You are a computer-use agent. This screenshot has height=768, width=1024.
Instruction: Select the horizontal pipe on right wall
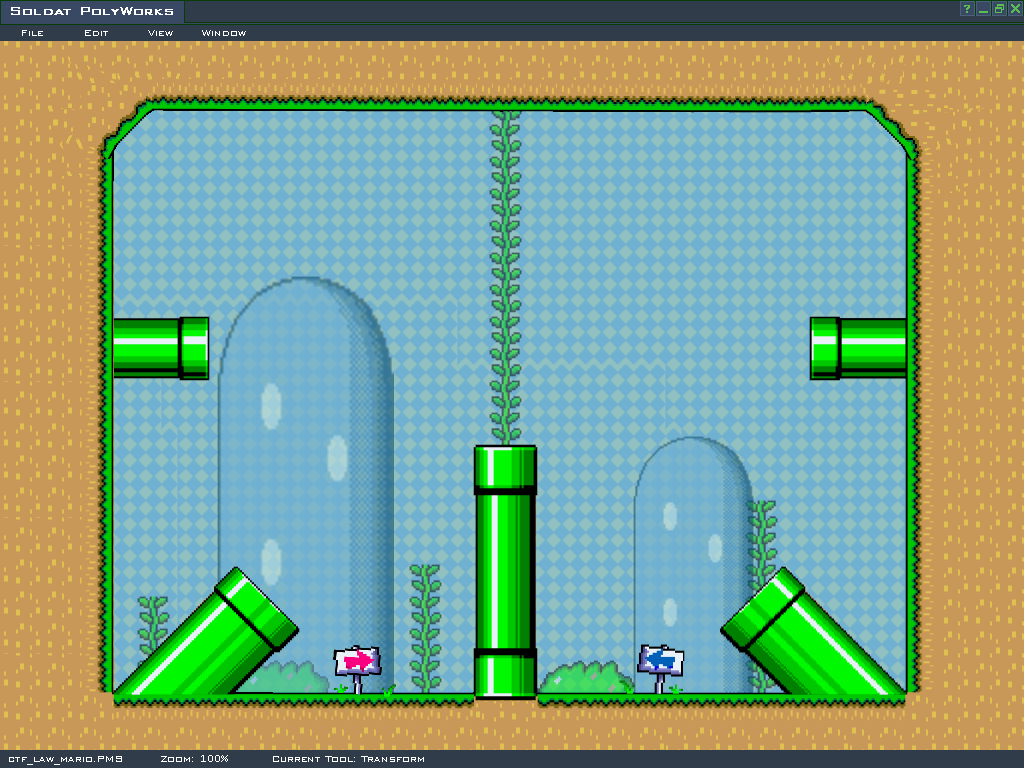pyautogui.click(x=858, y=348)
